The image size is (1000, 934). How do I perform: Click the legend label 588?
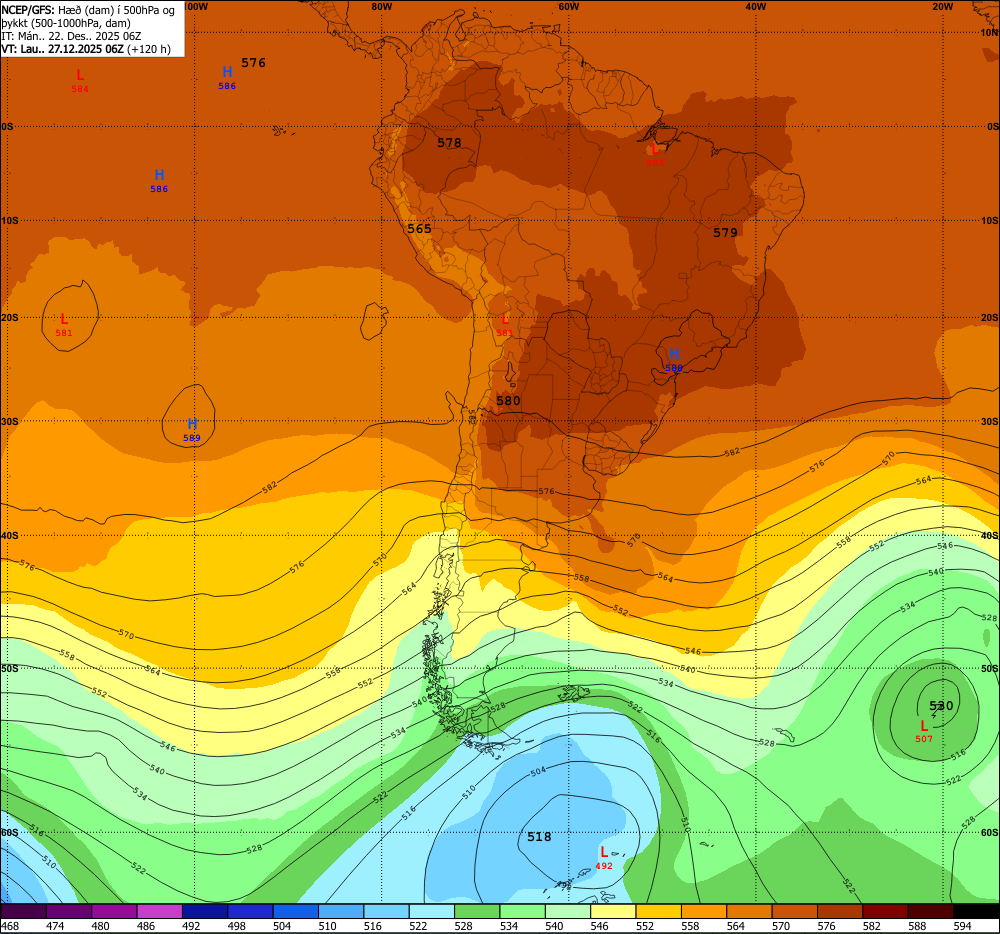pos(917,926)
